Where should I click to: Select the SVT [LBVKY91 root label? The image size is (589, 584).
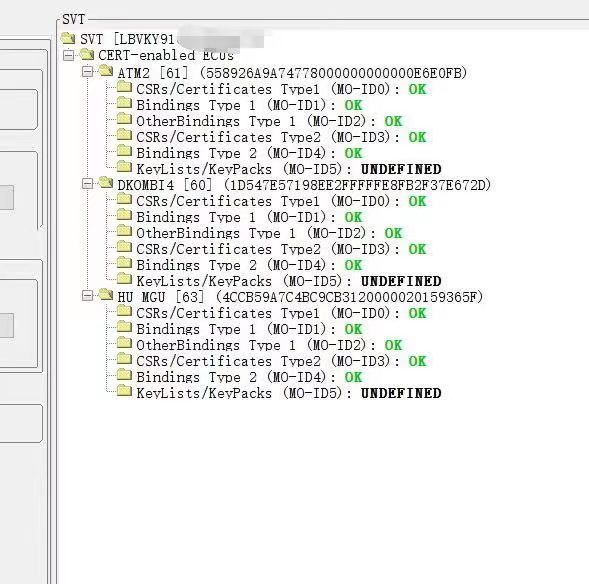127,39
